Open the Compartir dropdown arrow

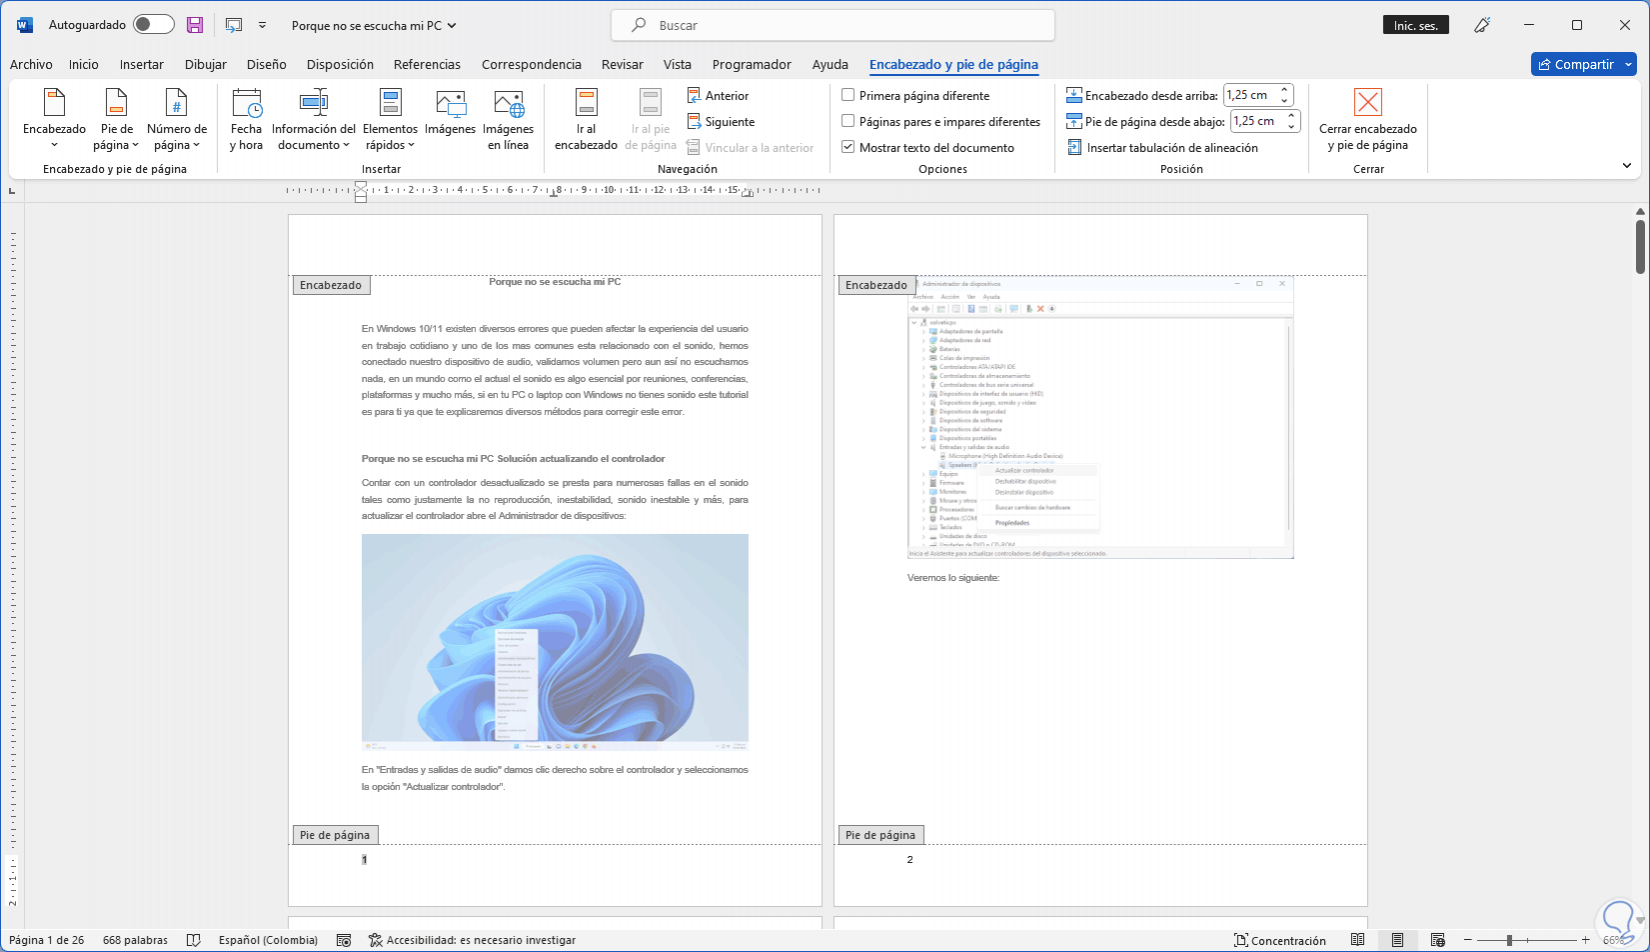click(1629, 64)
